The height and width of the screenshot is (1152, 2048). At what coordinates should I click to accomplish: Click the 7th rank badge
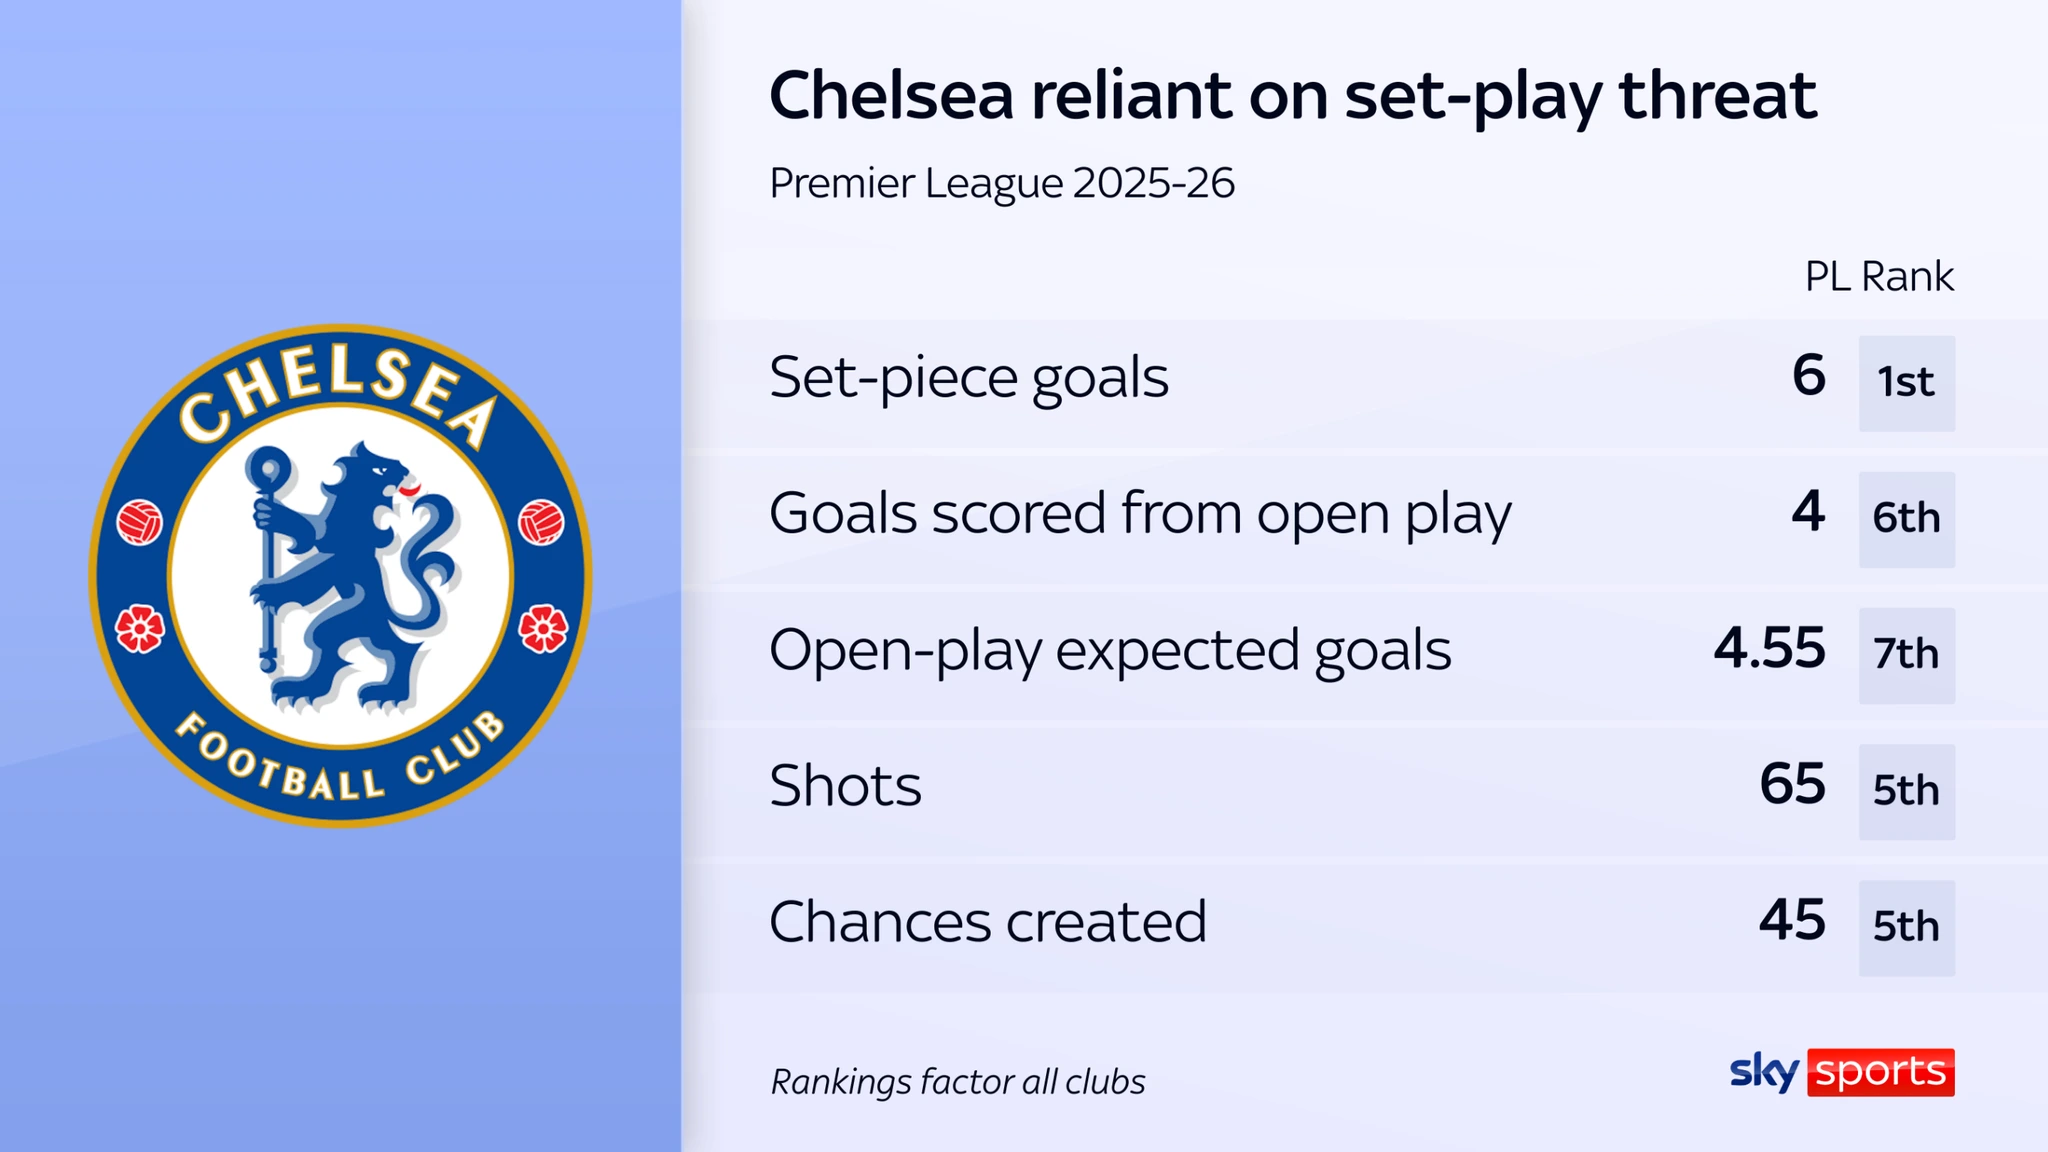(1906, 655)
